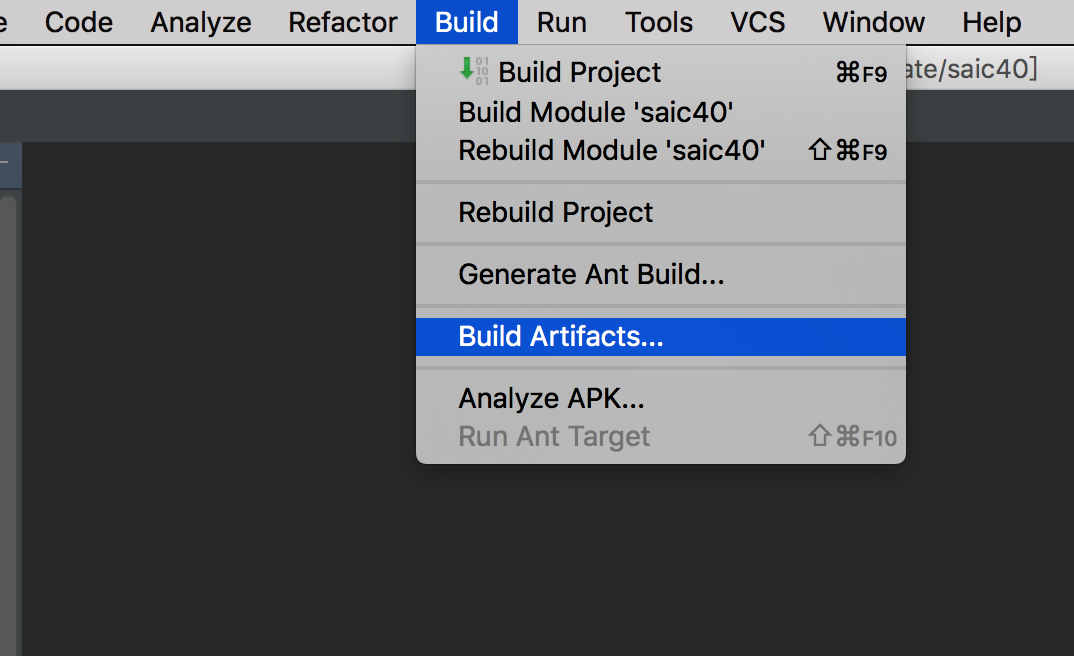Viewport: 1074px width, 656px height.
Task: Open Generate Ant Build dialog
Action: [x=590, y=274]
